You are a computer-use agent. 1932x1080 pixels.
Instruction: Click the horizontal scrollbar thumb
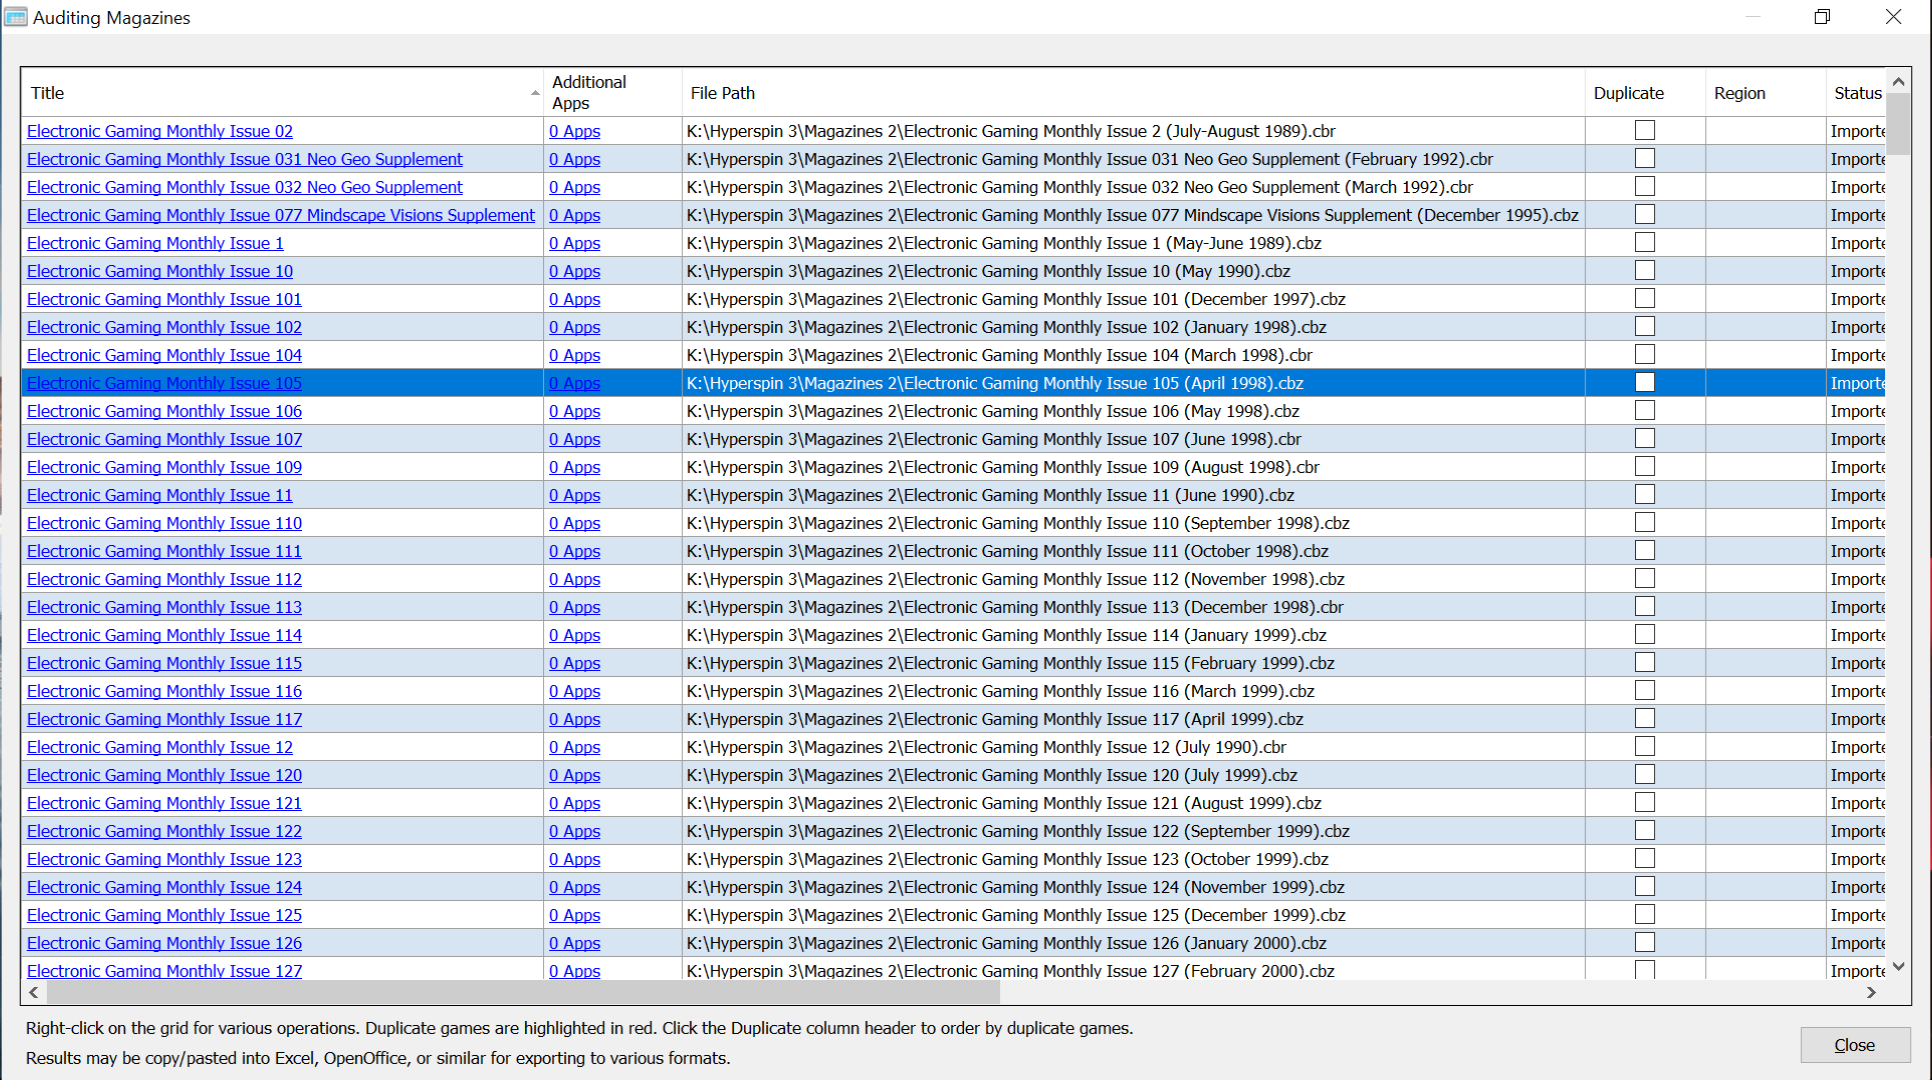pyautogui.click(x=523, y=992)
